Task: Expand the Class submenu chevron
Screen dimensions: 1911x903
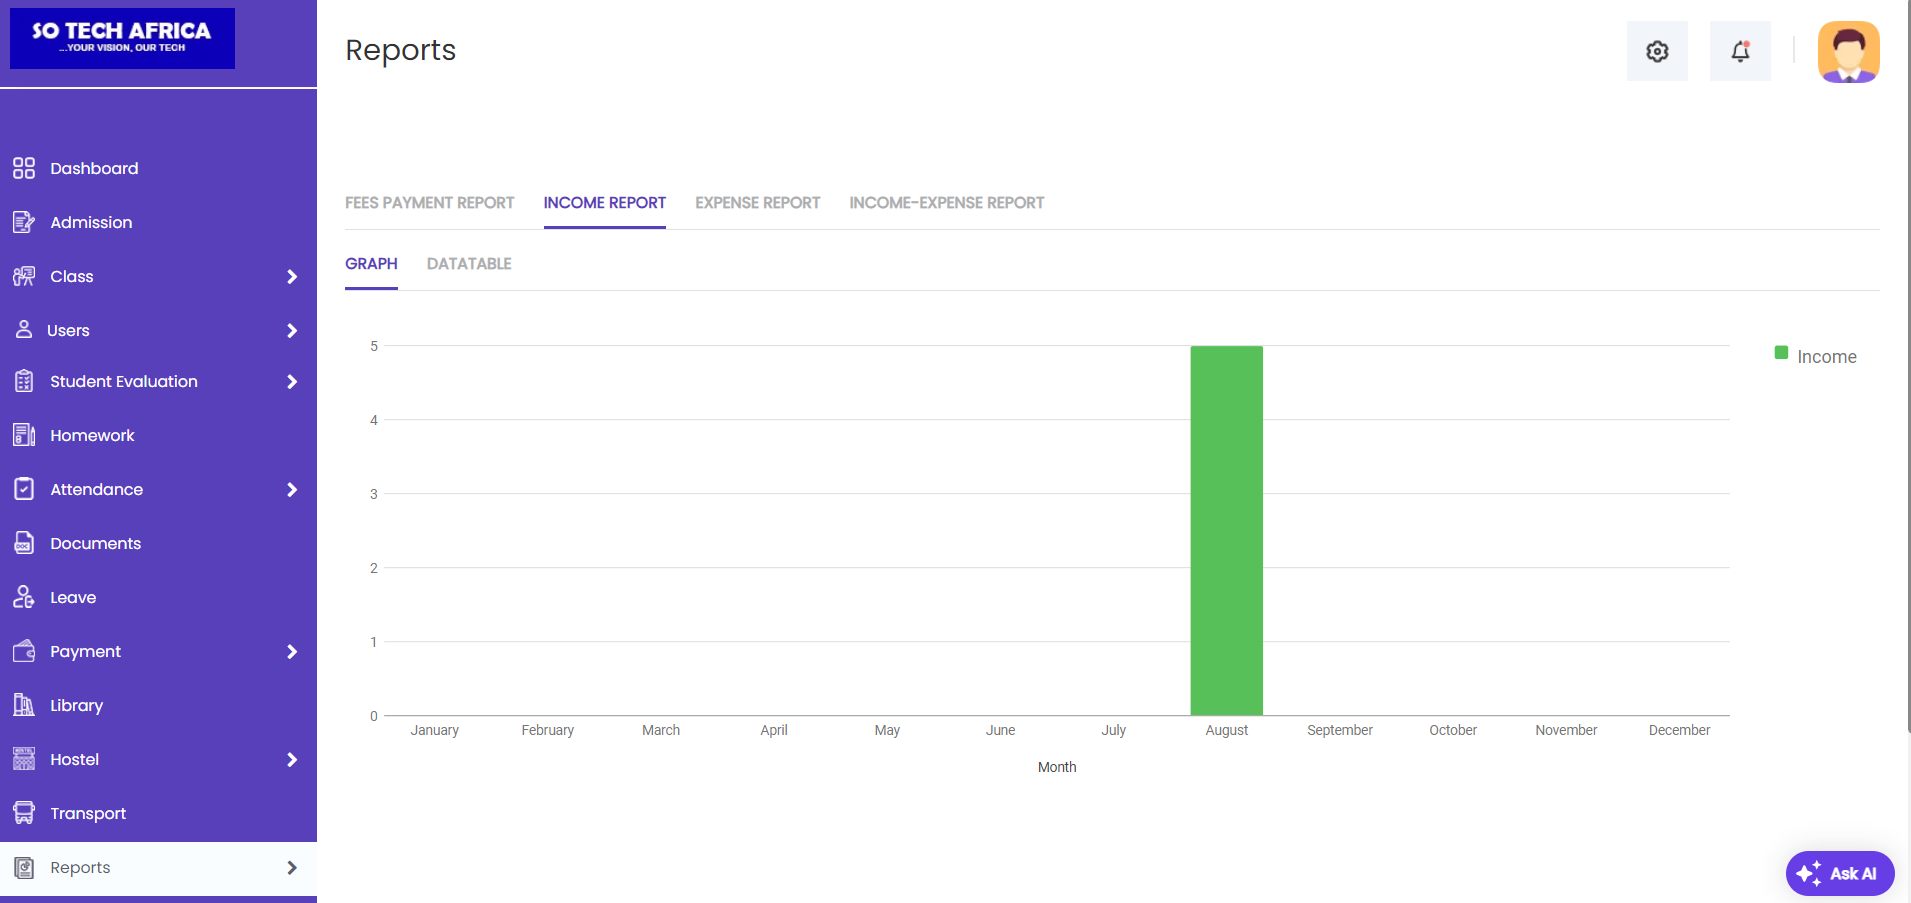Action: click(292, 277)
